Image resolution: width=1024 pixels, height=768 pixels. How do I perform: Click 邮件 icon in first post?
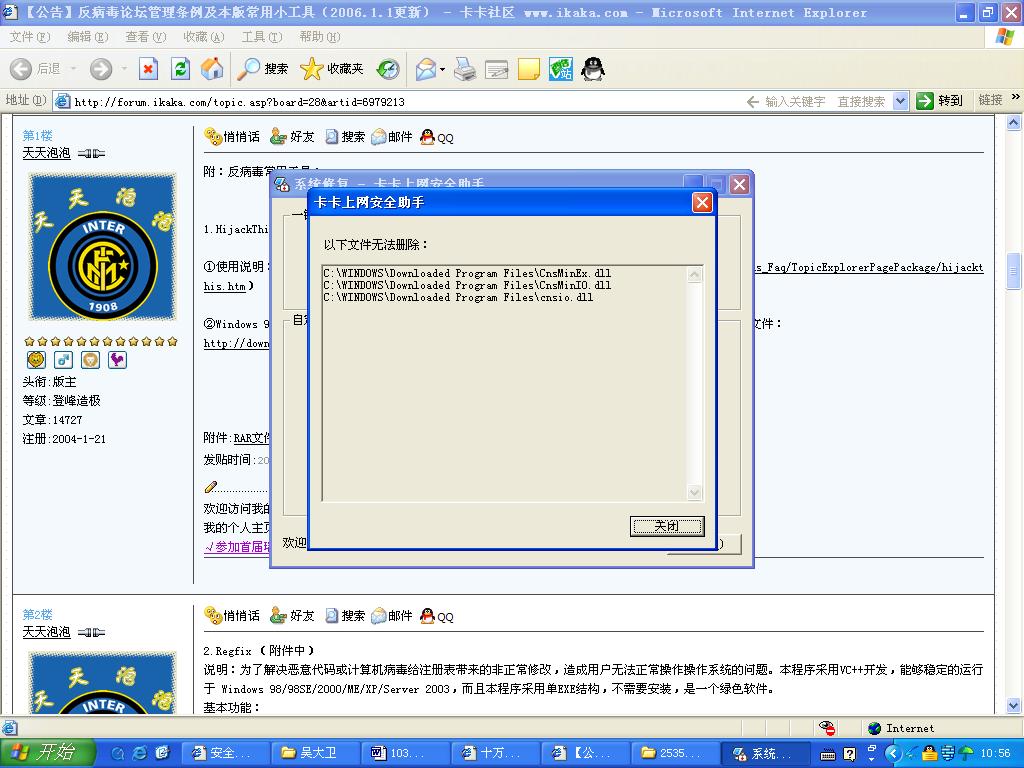click(x=392, y=136)
